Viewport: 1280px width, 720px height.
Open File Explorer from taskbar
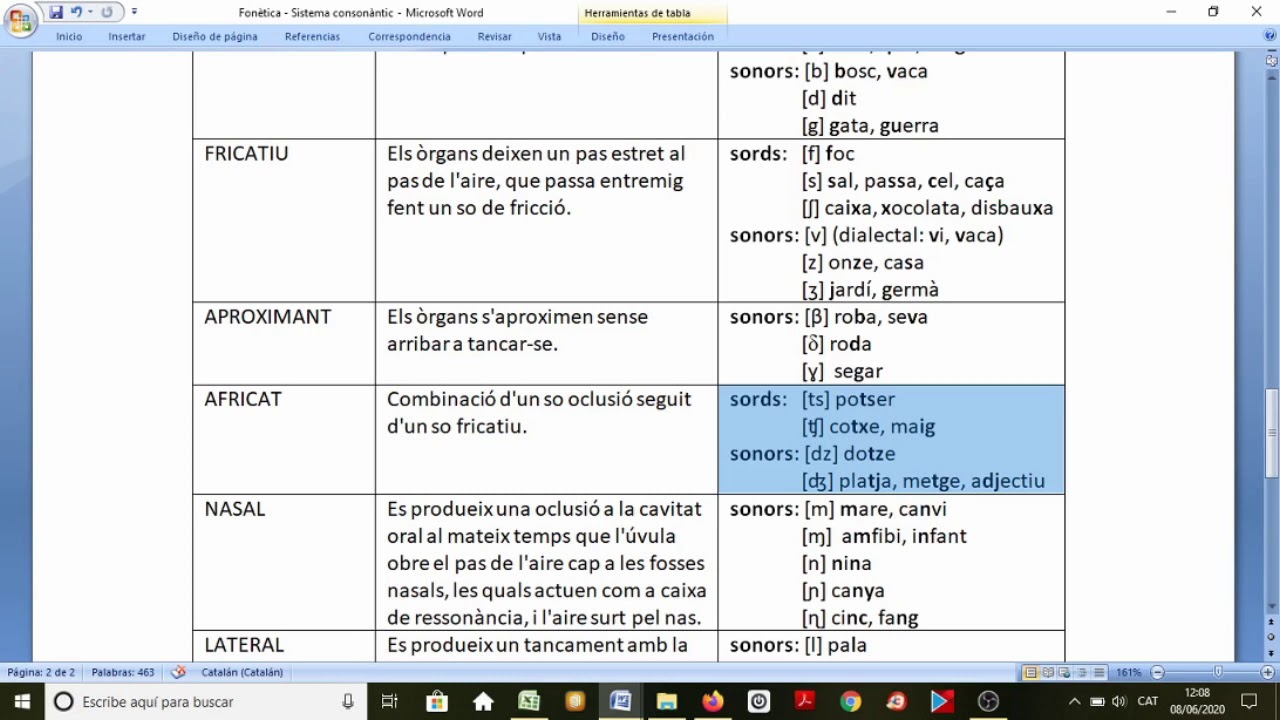(667, 701)
